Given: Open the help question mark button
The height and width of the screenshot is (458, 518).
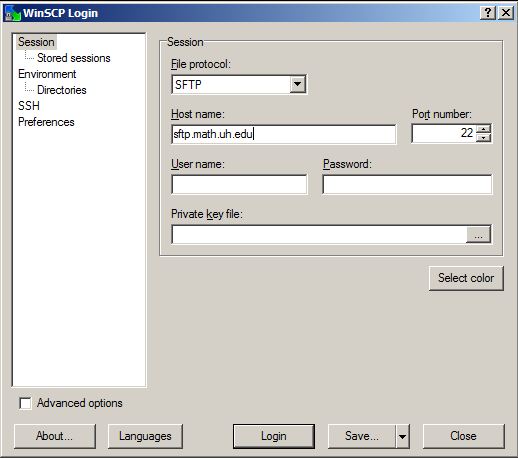Looking at the screenshot, I should coord(488,13).
